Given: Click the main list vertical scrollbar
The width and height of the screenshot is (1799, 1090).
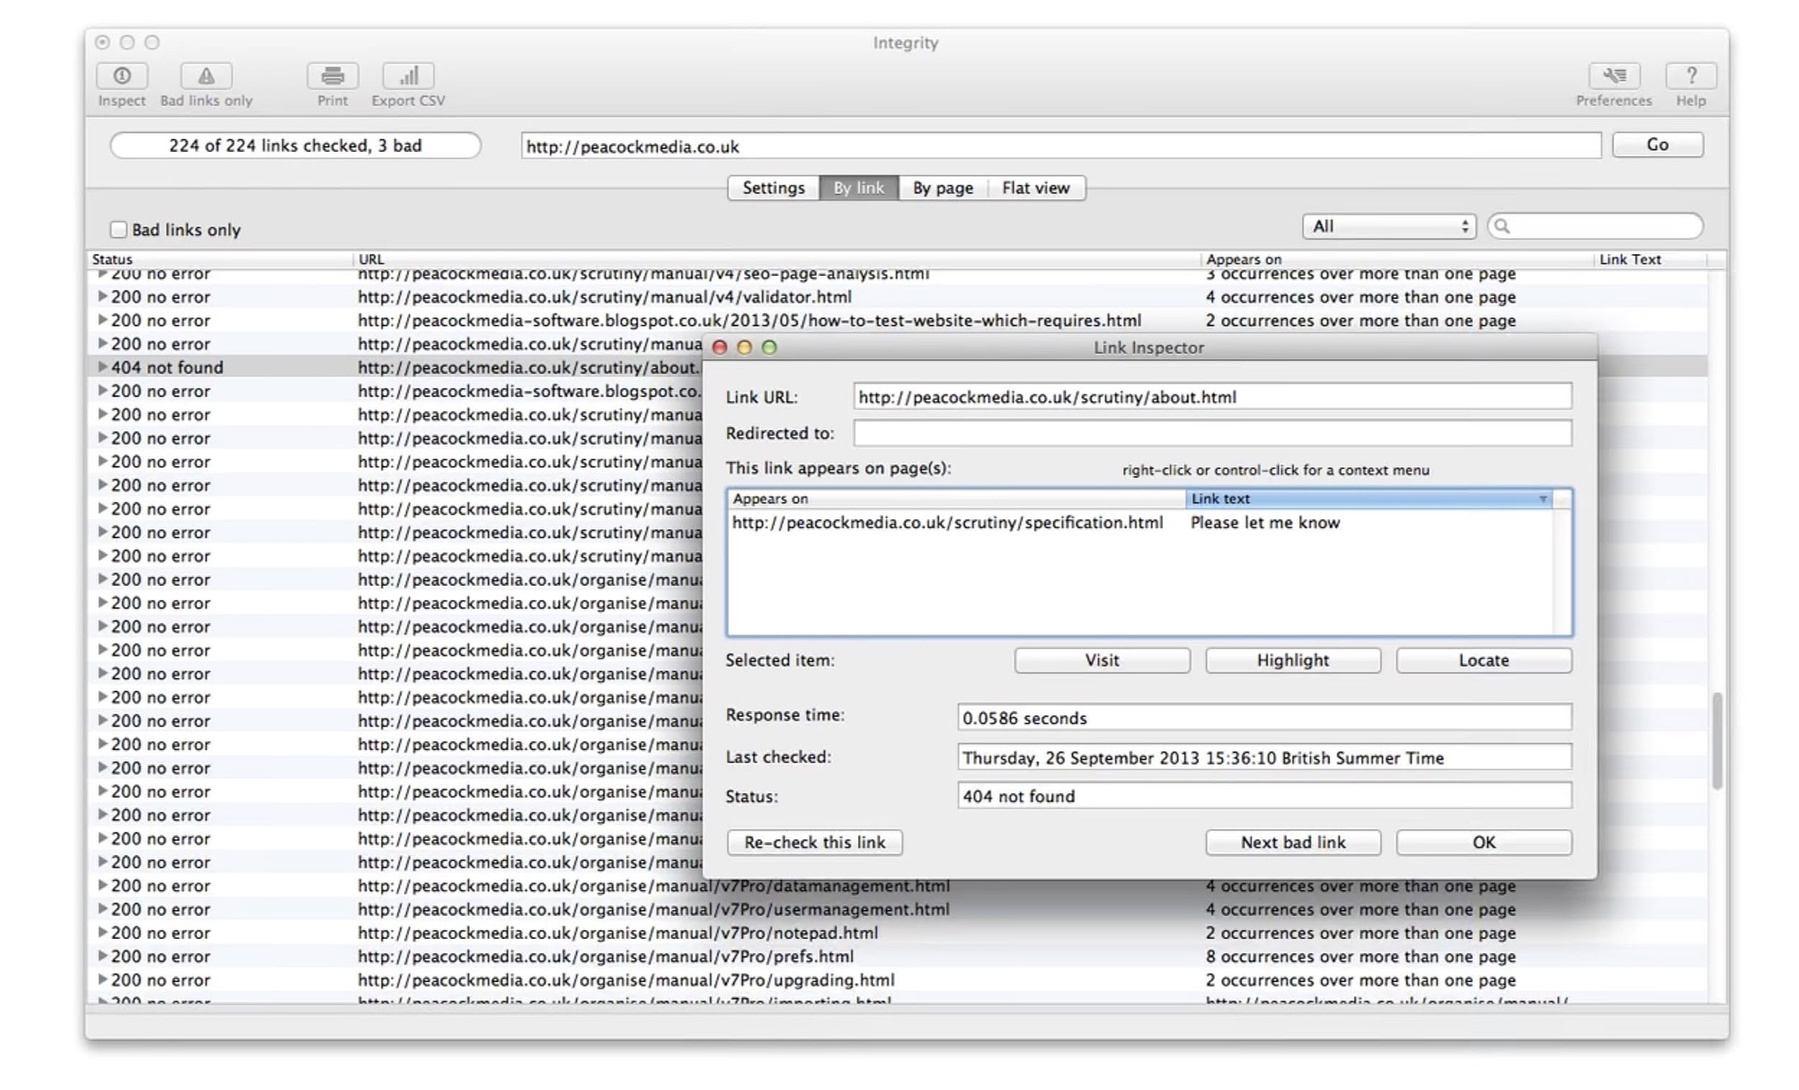Looking at the screenshot, I should (1717, 740).
